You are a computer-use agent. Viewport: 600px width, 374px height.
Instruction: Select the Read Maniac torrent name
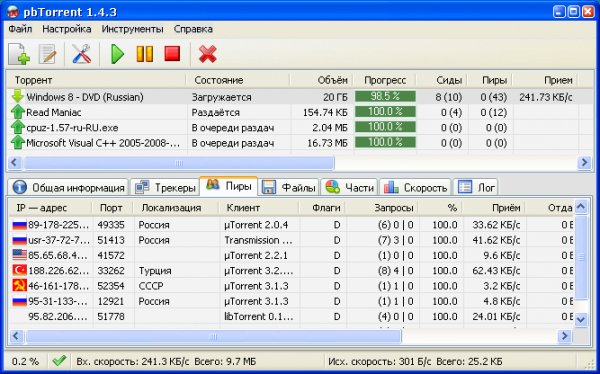(x=54, y=112)
